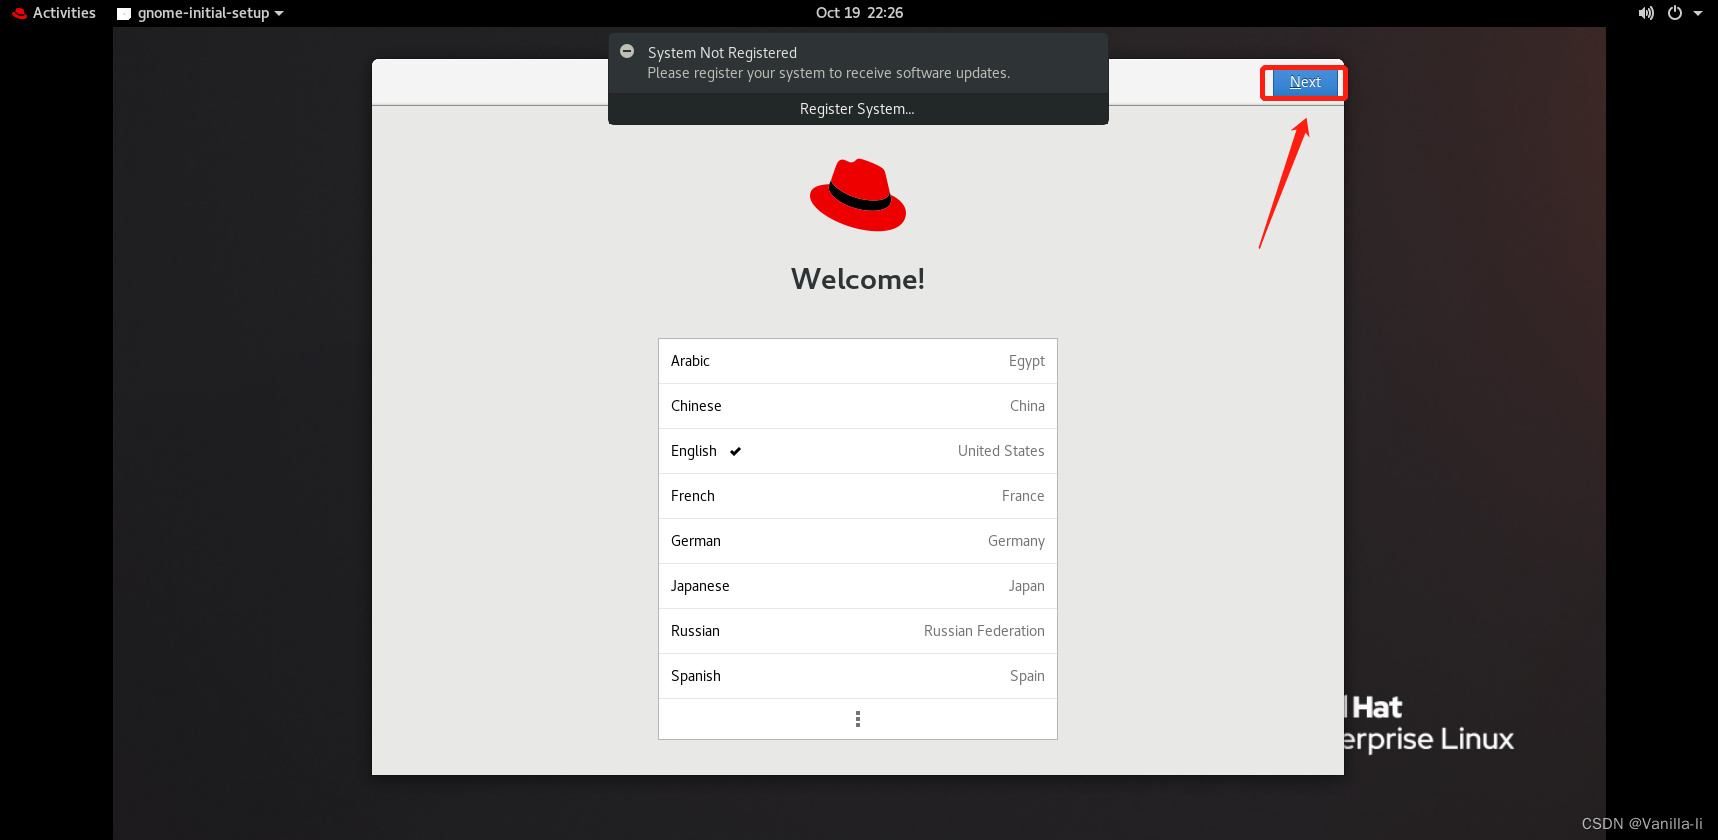The image size is (1718, 840).
Task: Click the checkmark next to English
Action: tap(735, 452)
